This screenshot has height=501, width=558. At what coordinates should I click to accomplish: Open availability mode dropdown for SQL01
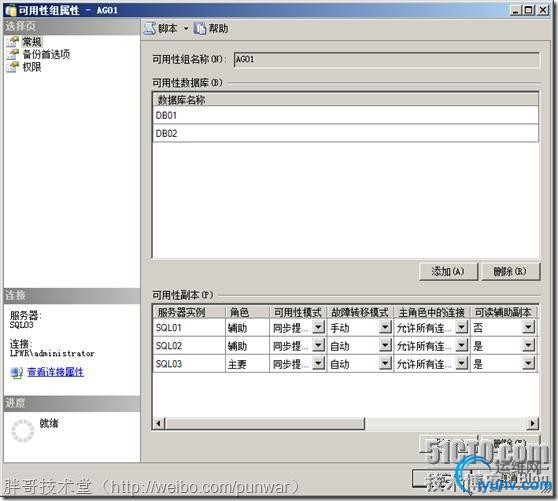[x=319, y=327]
